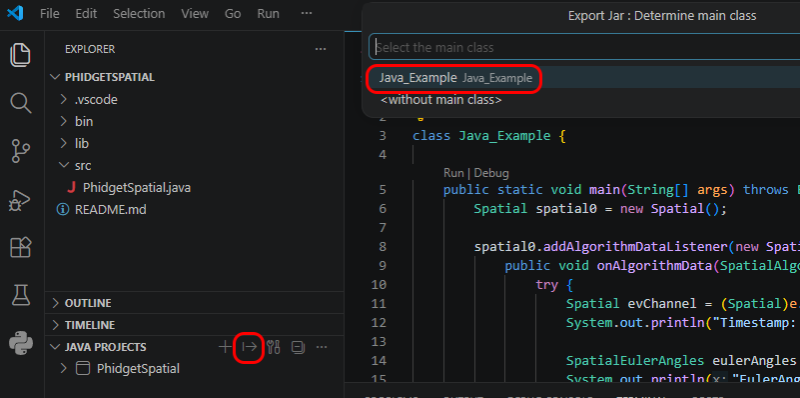
Task: Open the Run and Debug view
Action: [x=21, y=201]
